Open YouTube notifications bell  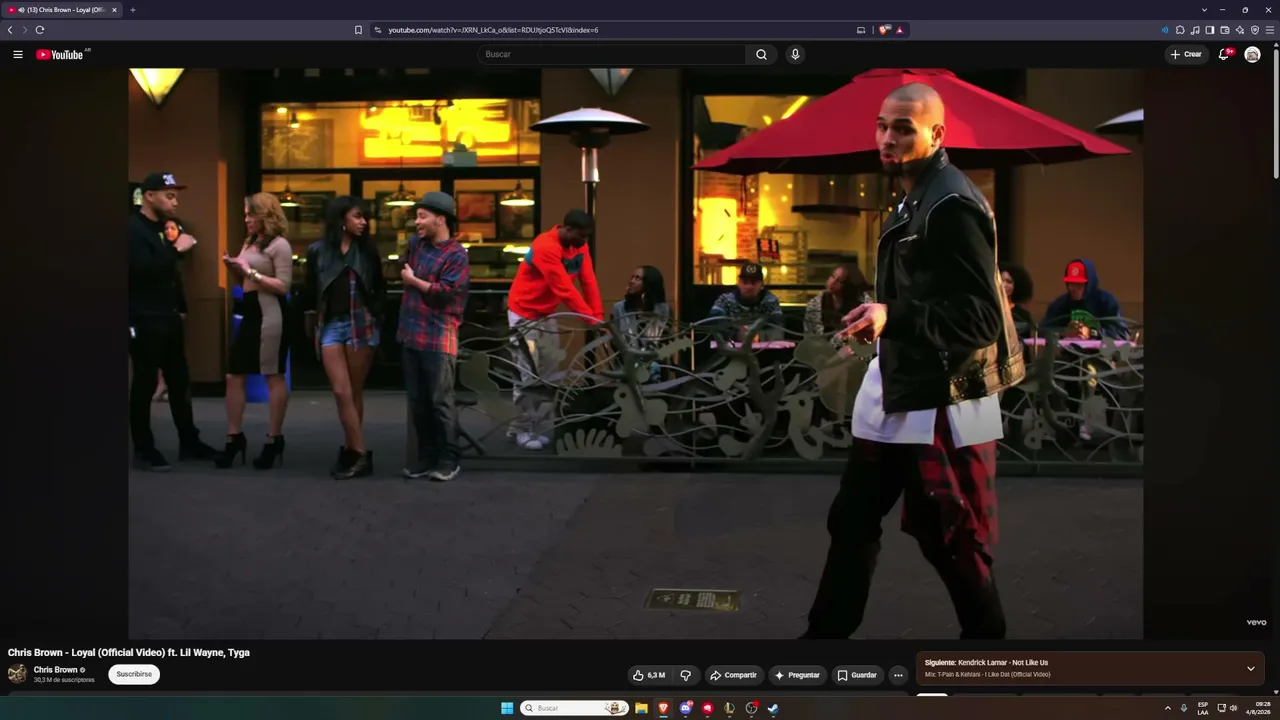click(x=1223, y=54)
